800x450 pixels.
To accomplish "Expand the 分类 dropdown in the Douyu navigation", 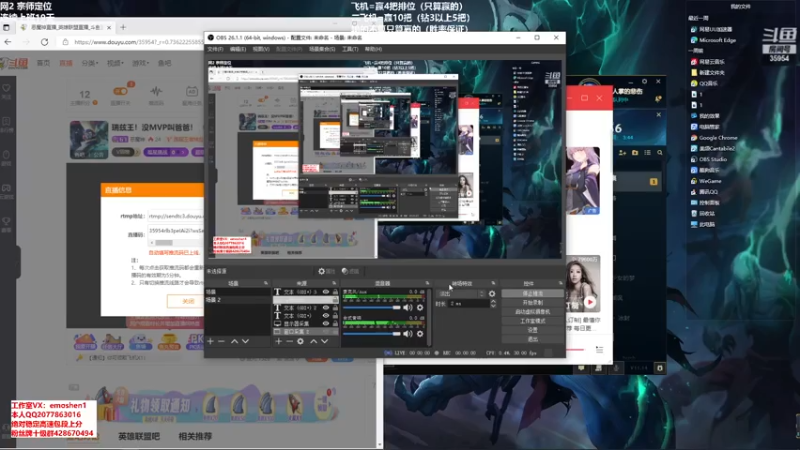I will click(x=89, y=63).
